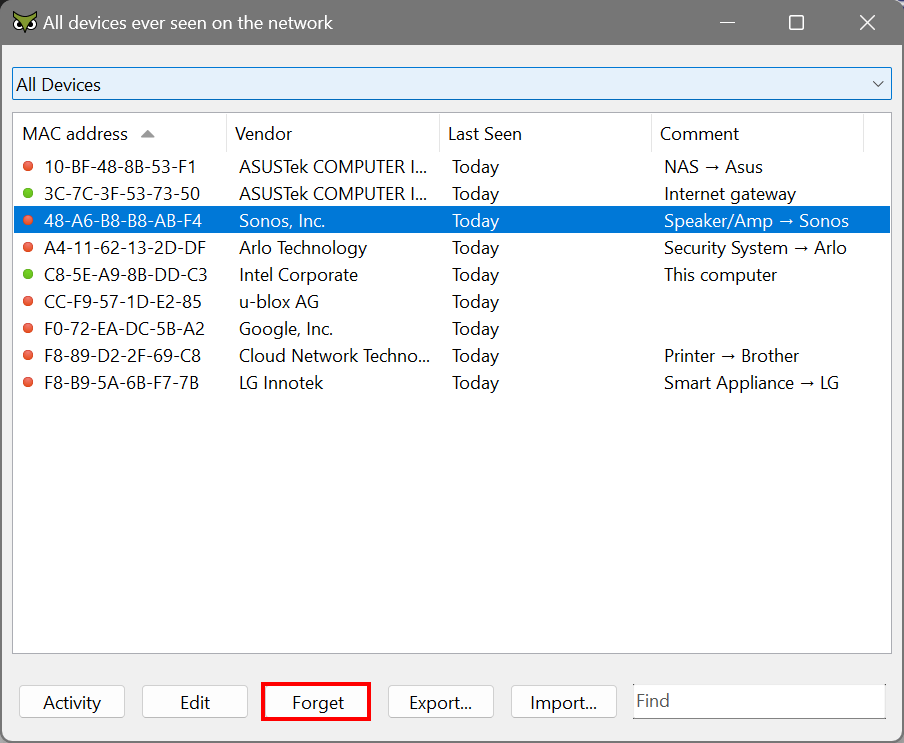The height and width of the screenshot is (743, 904).
Task: Select MAC address C8-5E-A9-8B-DD-C3
Action: click(126, 275)
